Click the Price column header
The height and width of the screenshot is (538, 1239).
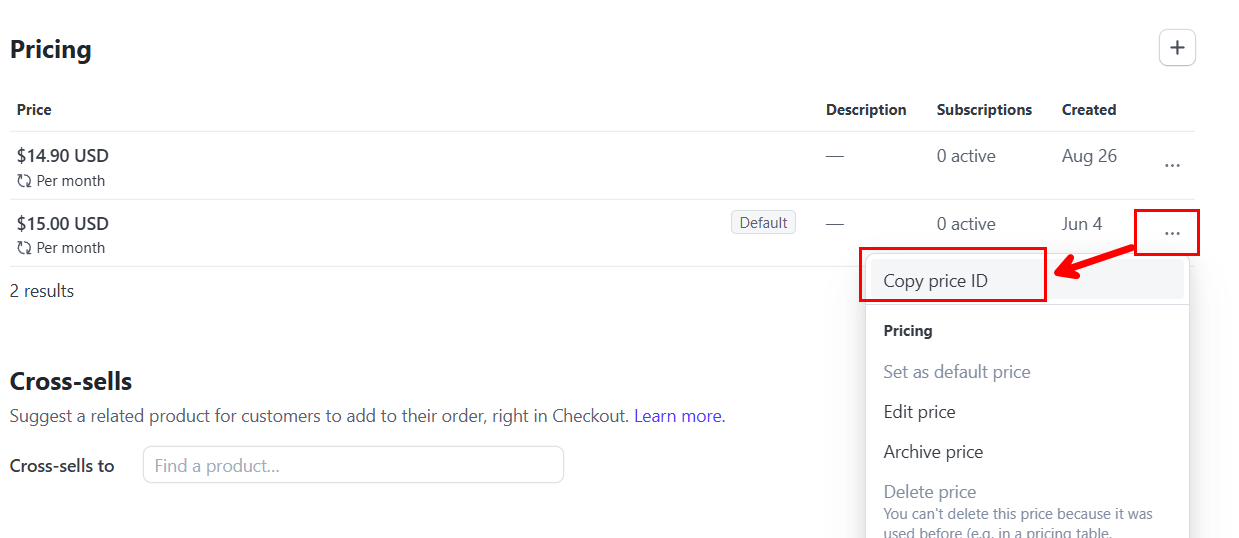click(34, 110)
